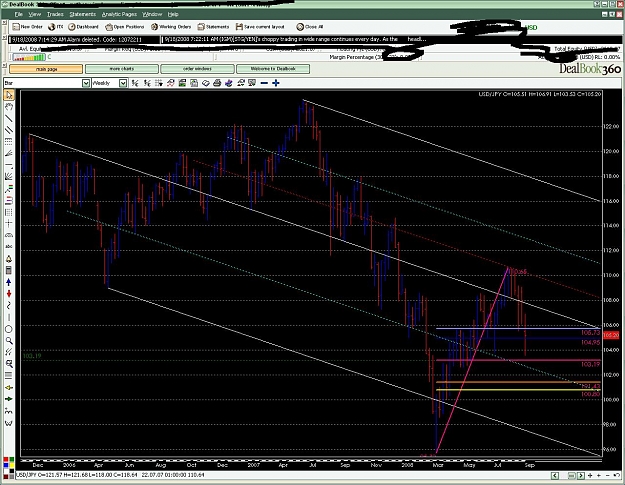Click the large plus icon in bottom bar
625x485 pixels.
point(590,475)
